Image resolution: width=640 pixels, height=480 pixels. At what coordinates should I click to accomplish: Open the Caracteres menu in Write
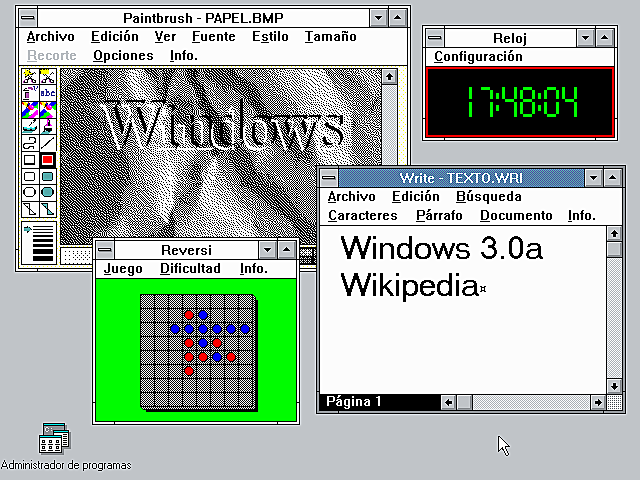point(362,215)
